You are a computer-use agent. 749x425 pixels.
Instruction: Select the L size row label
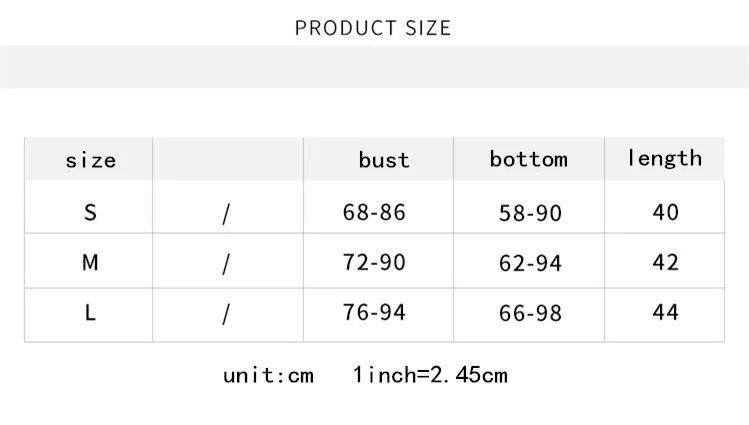point(90,313)
